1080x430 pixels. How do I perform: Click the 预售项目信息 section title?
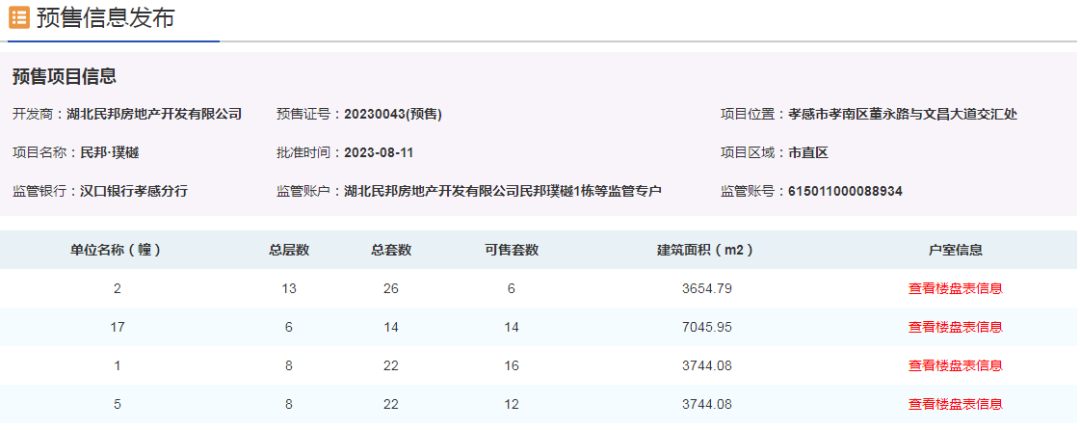(64, 77)
